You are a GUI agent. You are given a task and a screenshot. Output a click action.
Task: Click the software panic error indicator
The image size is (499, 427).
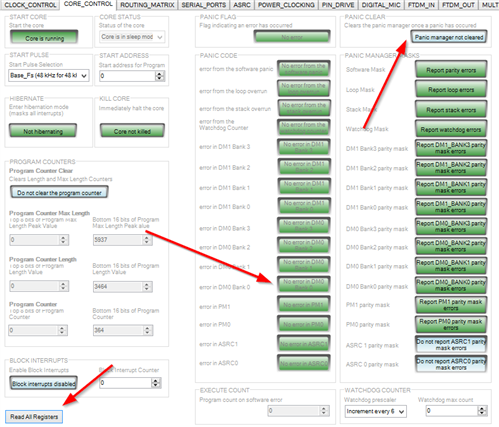[304, 69]
